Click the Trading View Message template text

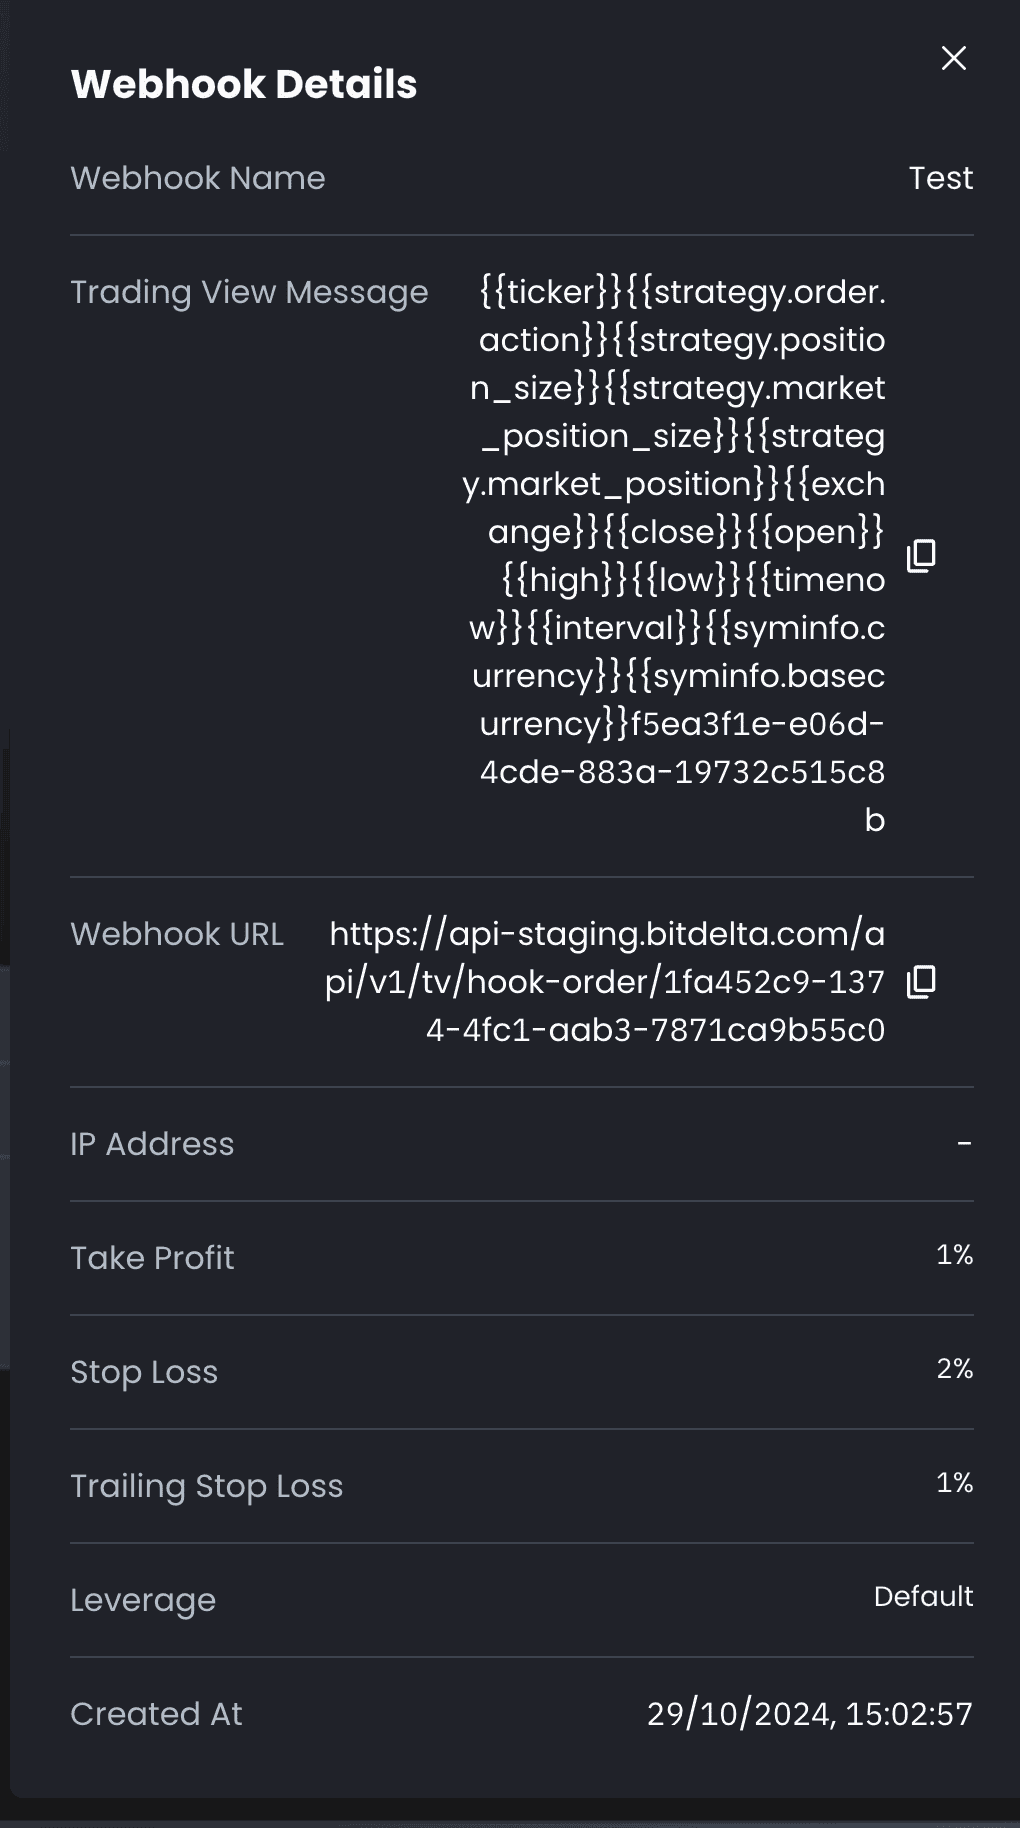pos(675,556)
